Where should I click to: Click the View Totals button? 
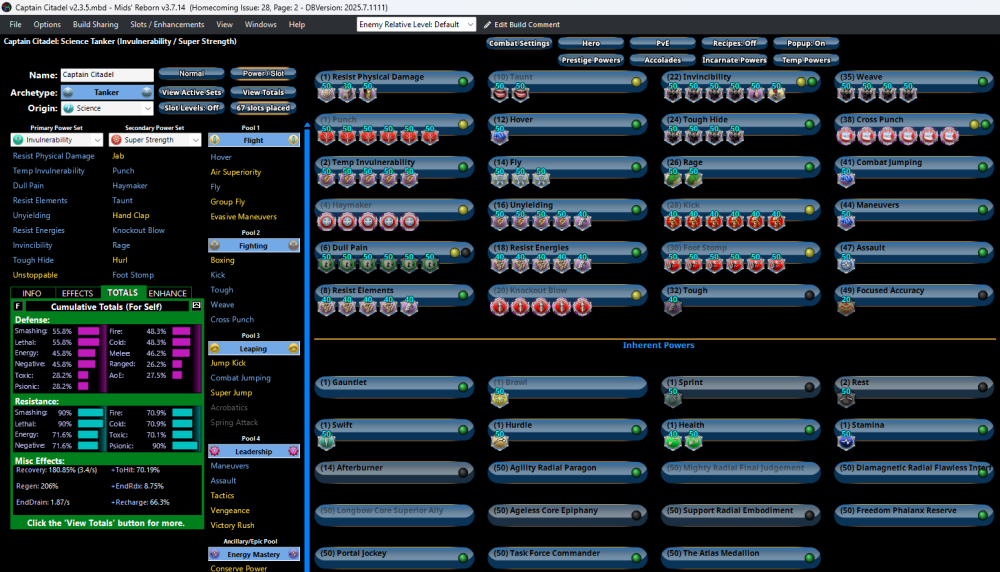264,92
